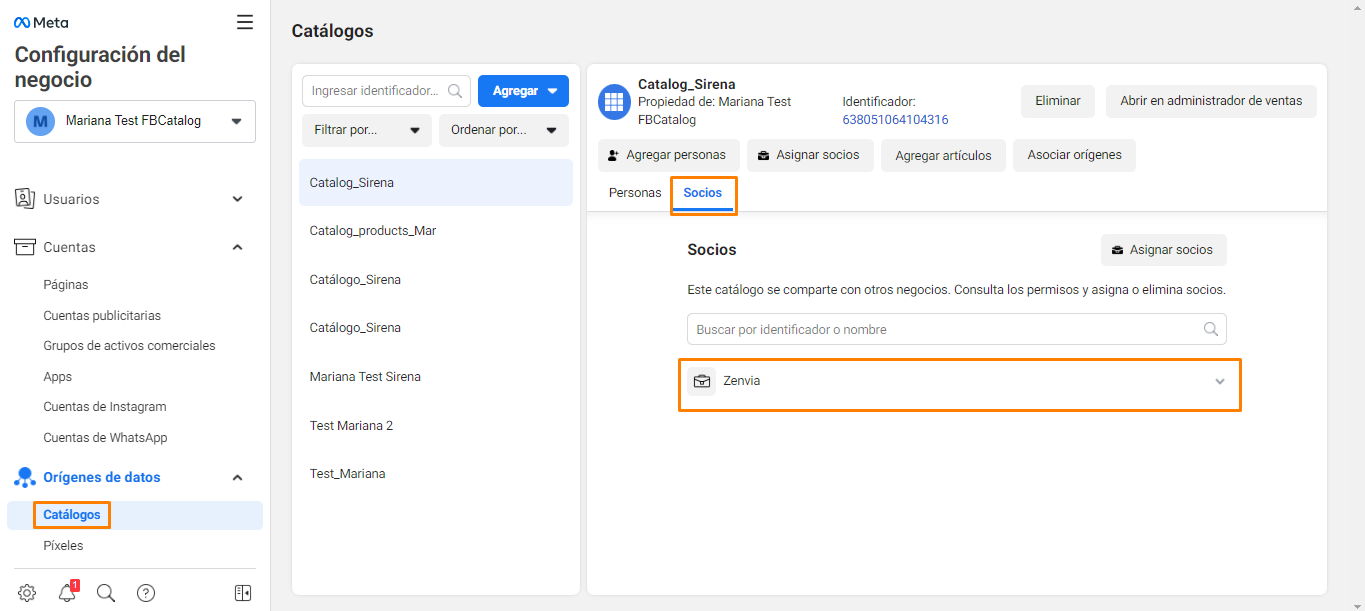Viewport: 1365px width, 611px height.
Task: Open the business account selector dropdown
Action: 135,121
